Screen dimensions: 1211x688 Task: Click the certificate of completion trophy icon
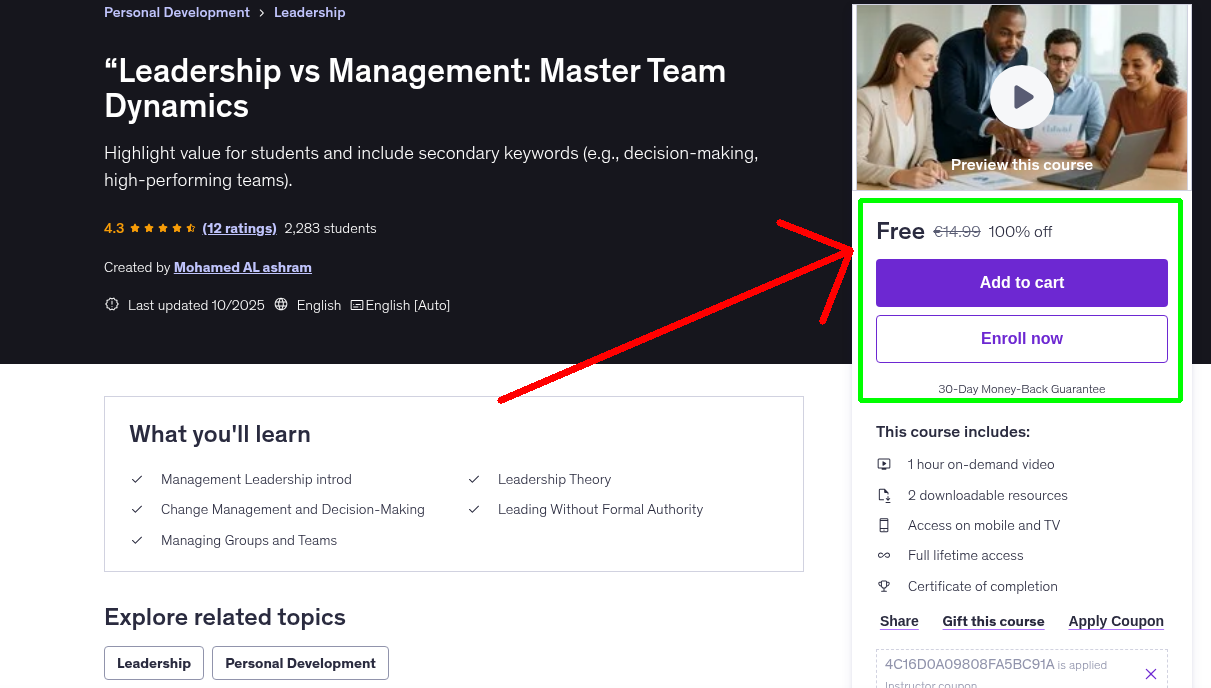[x=885, y=586]
